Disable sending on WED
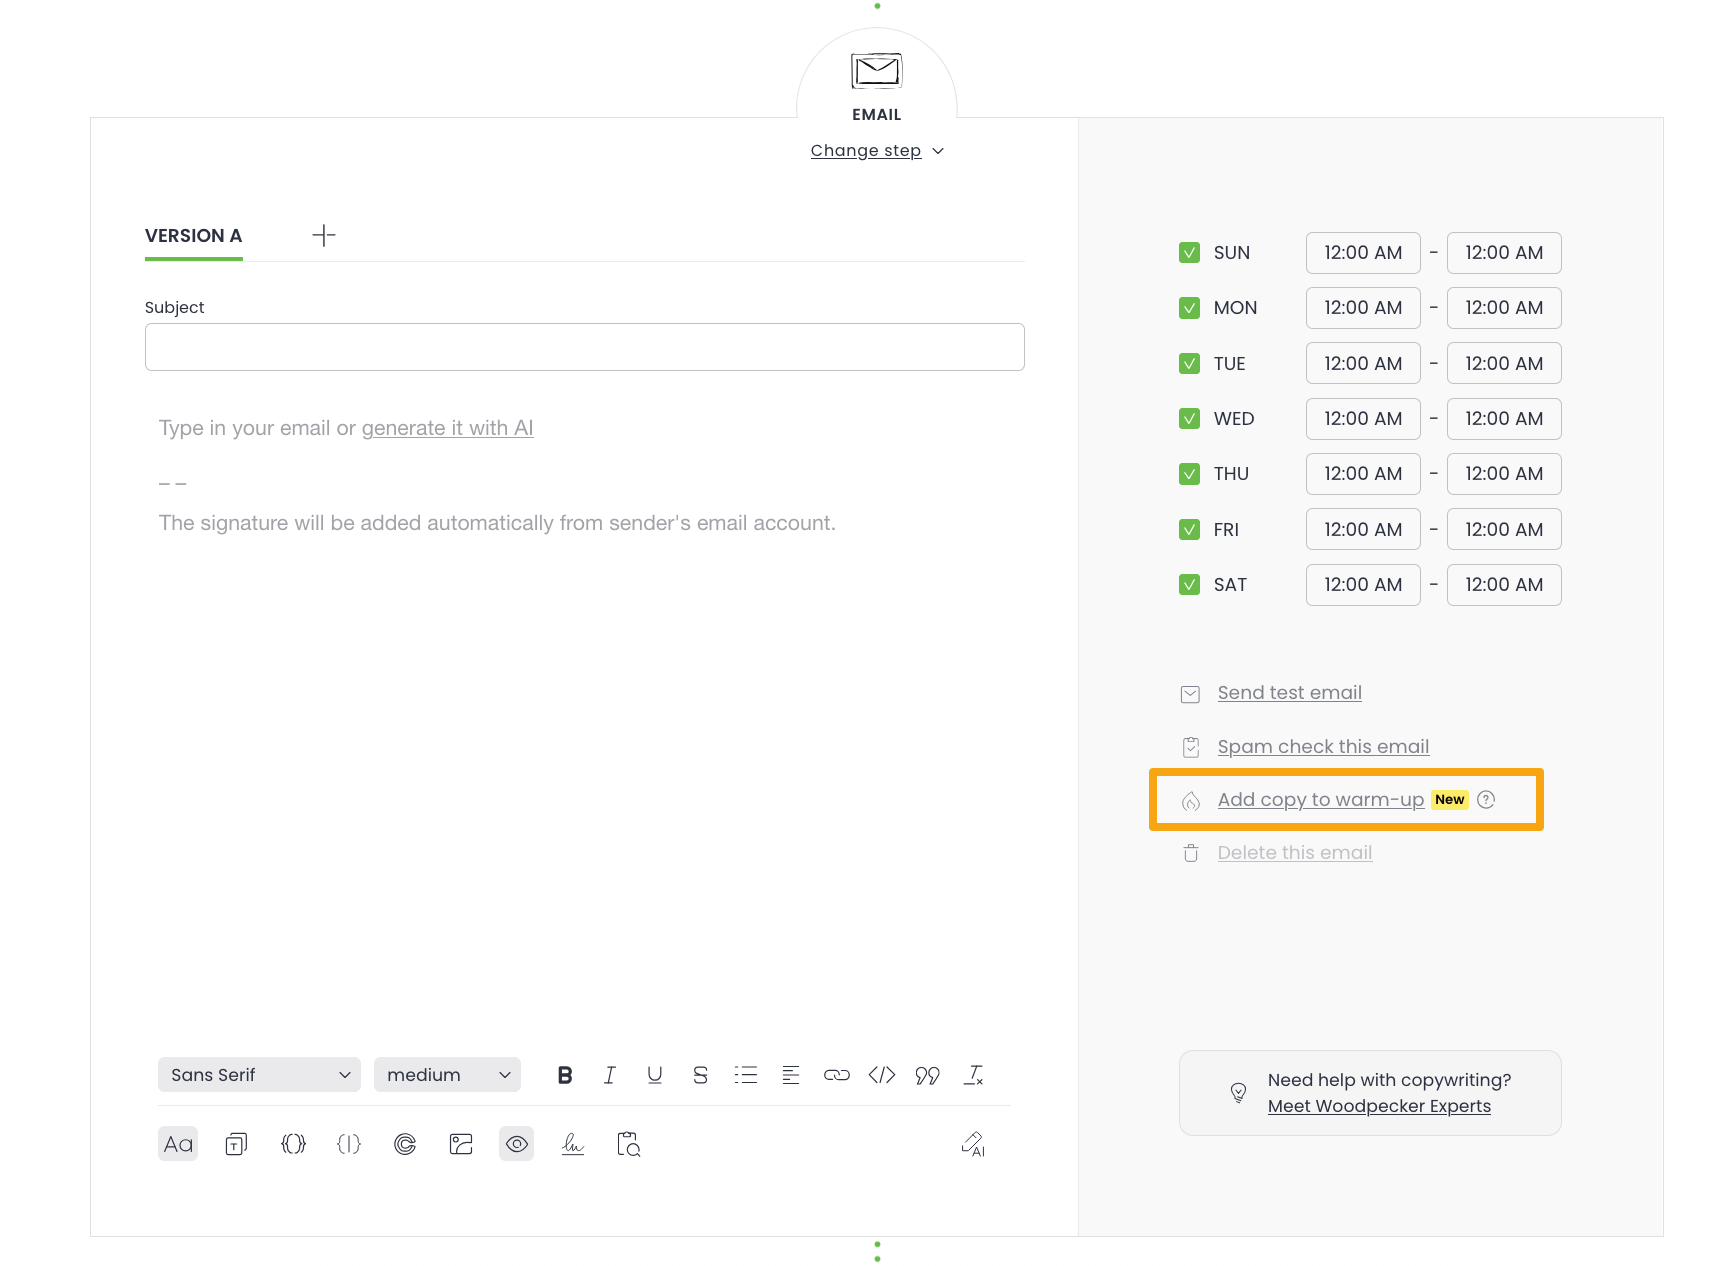The image size is (1730, 1266). click(x=1189, y=419)
